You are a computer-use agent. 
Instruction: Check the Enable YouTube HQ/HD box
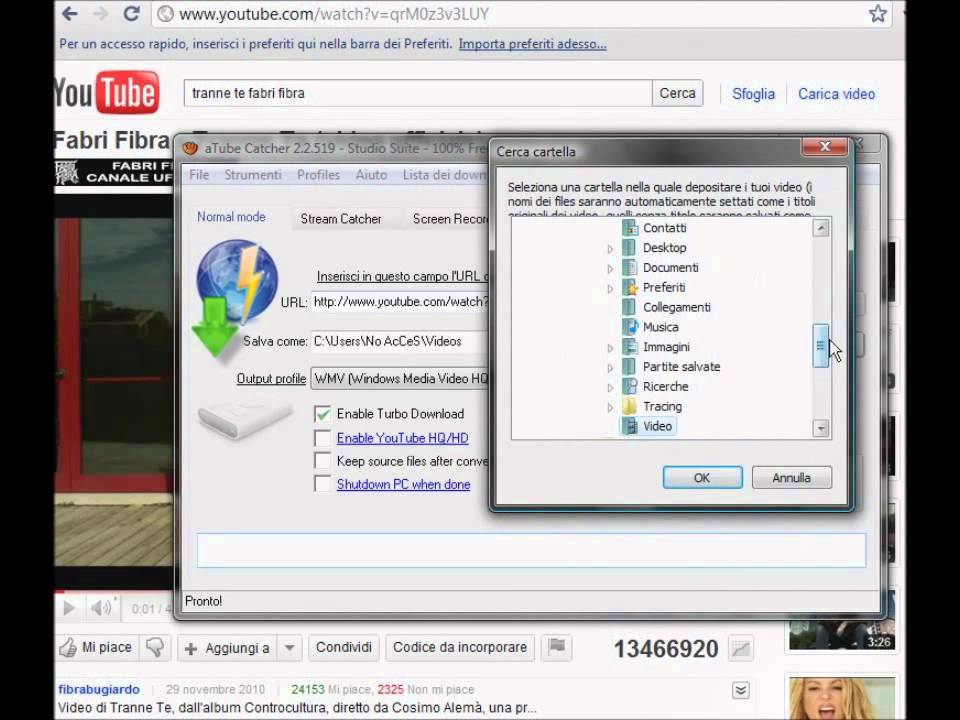pyautogui.click(x=323, y=438)
